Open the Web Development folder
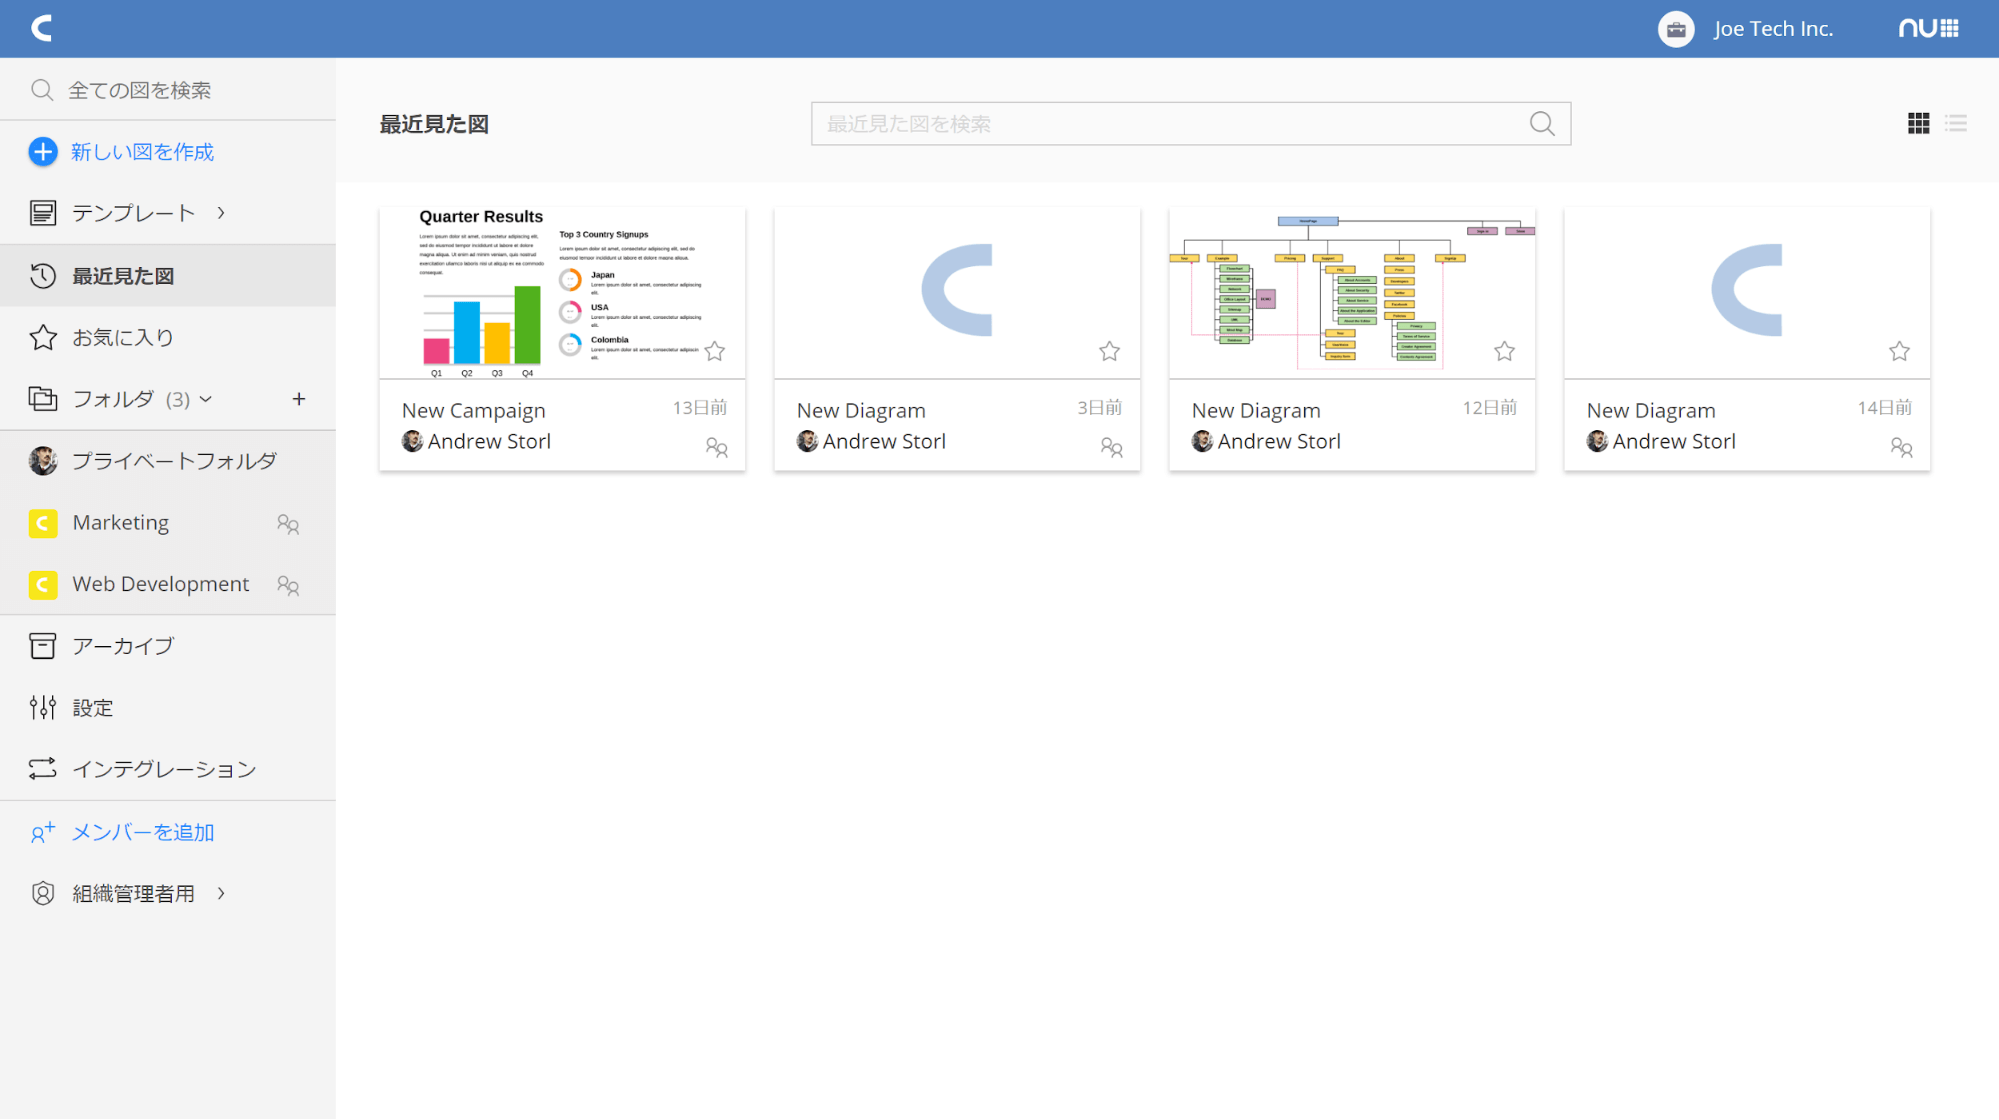1999x1120 pixels. (x=160, y=584)
